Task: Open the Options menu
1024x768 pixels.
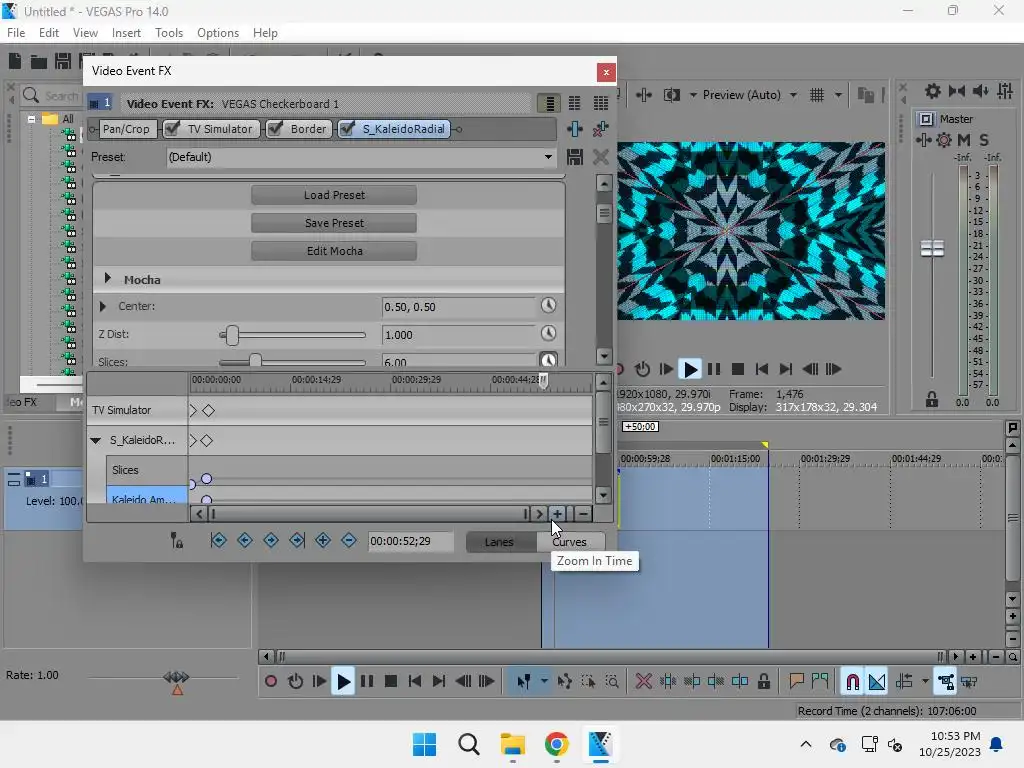Action: (x=218, y=33)
